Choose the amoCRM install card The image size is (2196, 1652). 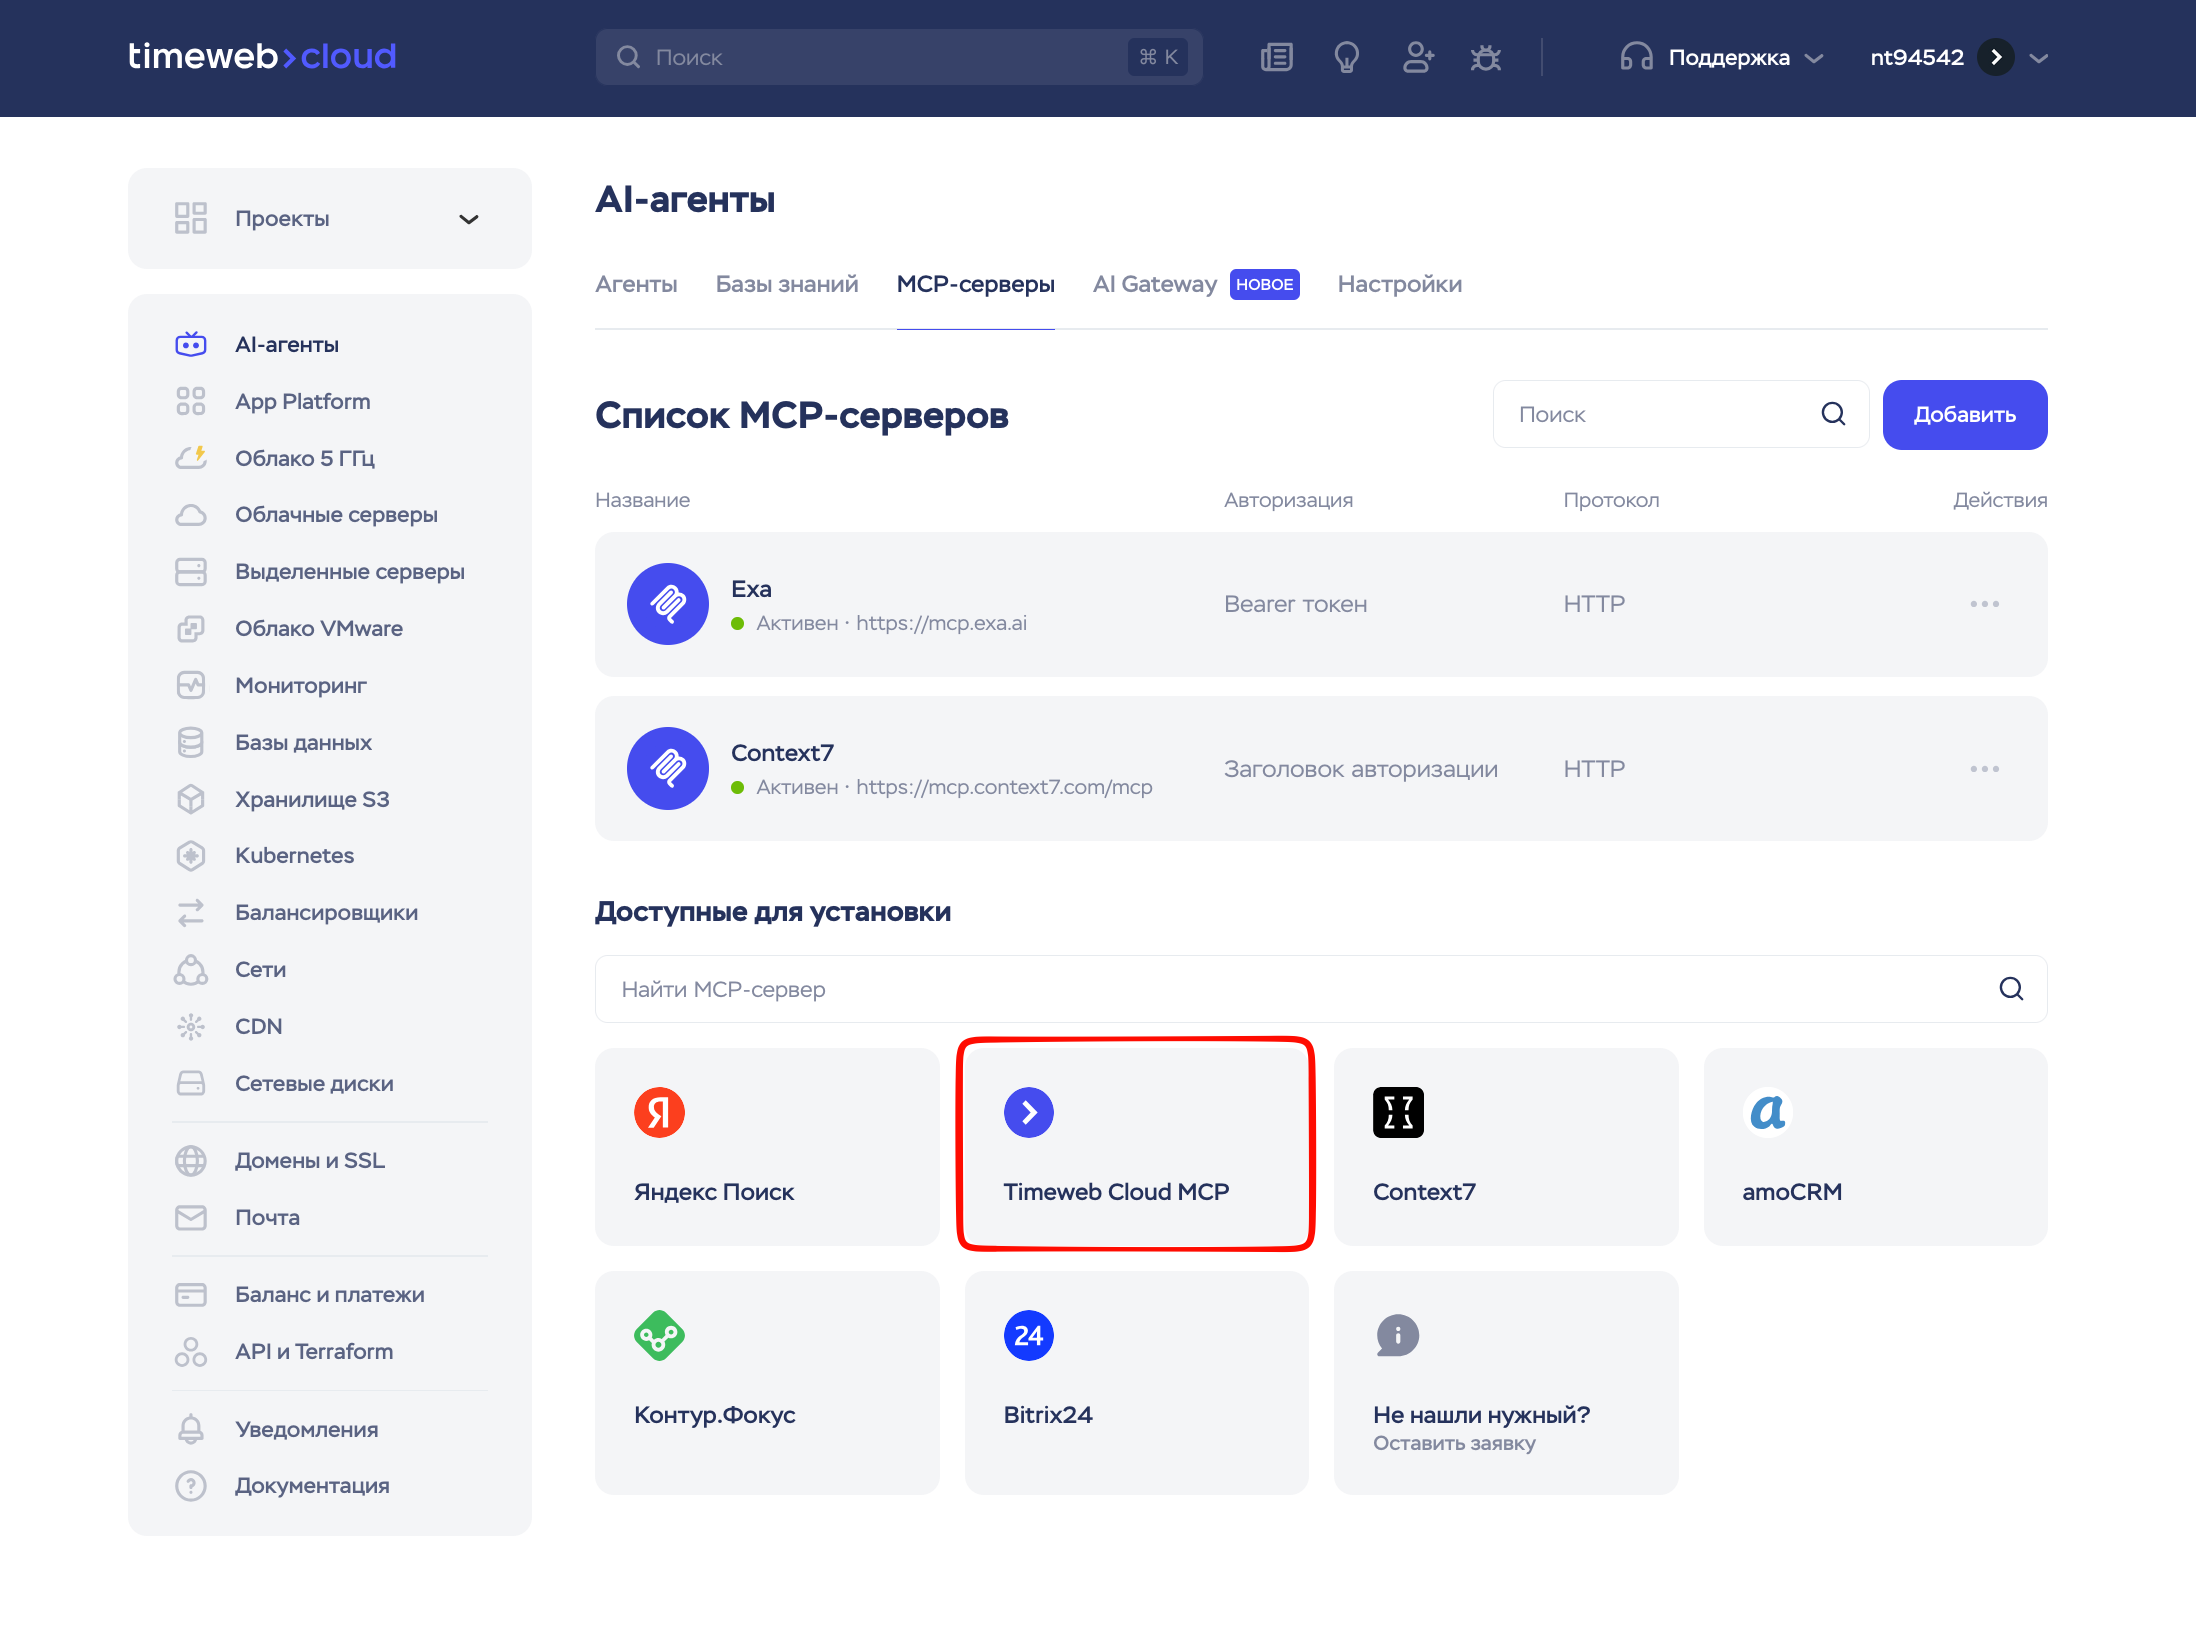click(1875, 1146)
